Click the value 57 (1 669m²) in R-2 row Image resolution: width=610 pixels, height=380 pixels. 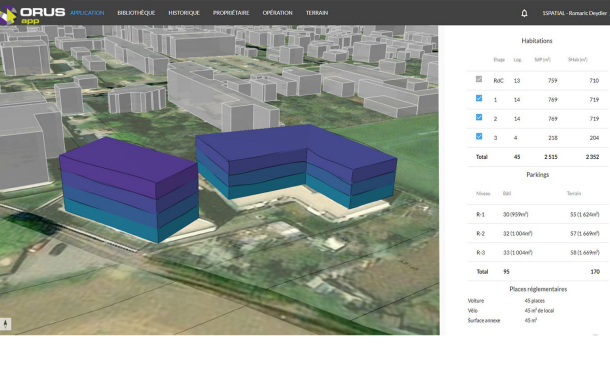click(x=584, y=233)
